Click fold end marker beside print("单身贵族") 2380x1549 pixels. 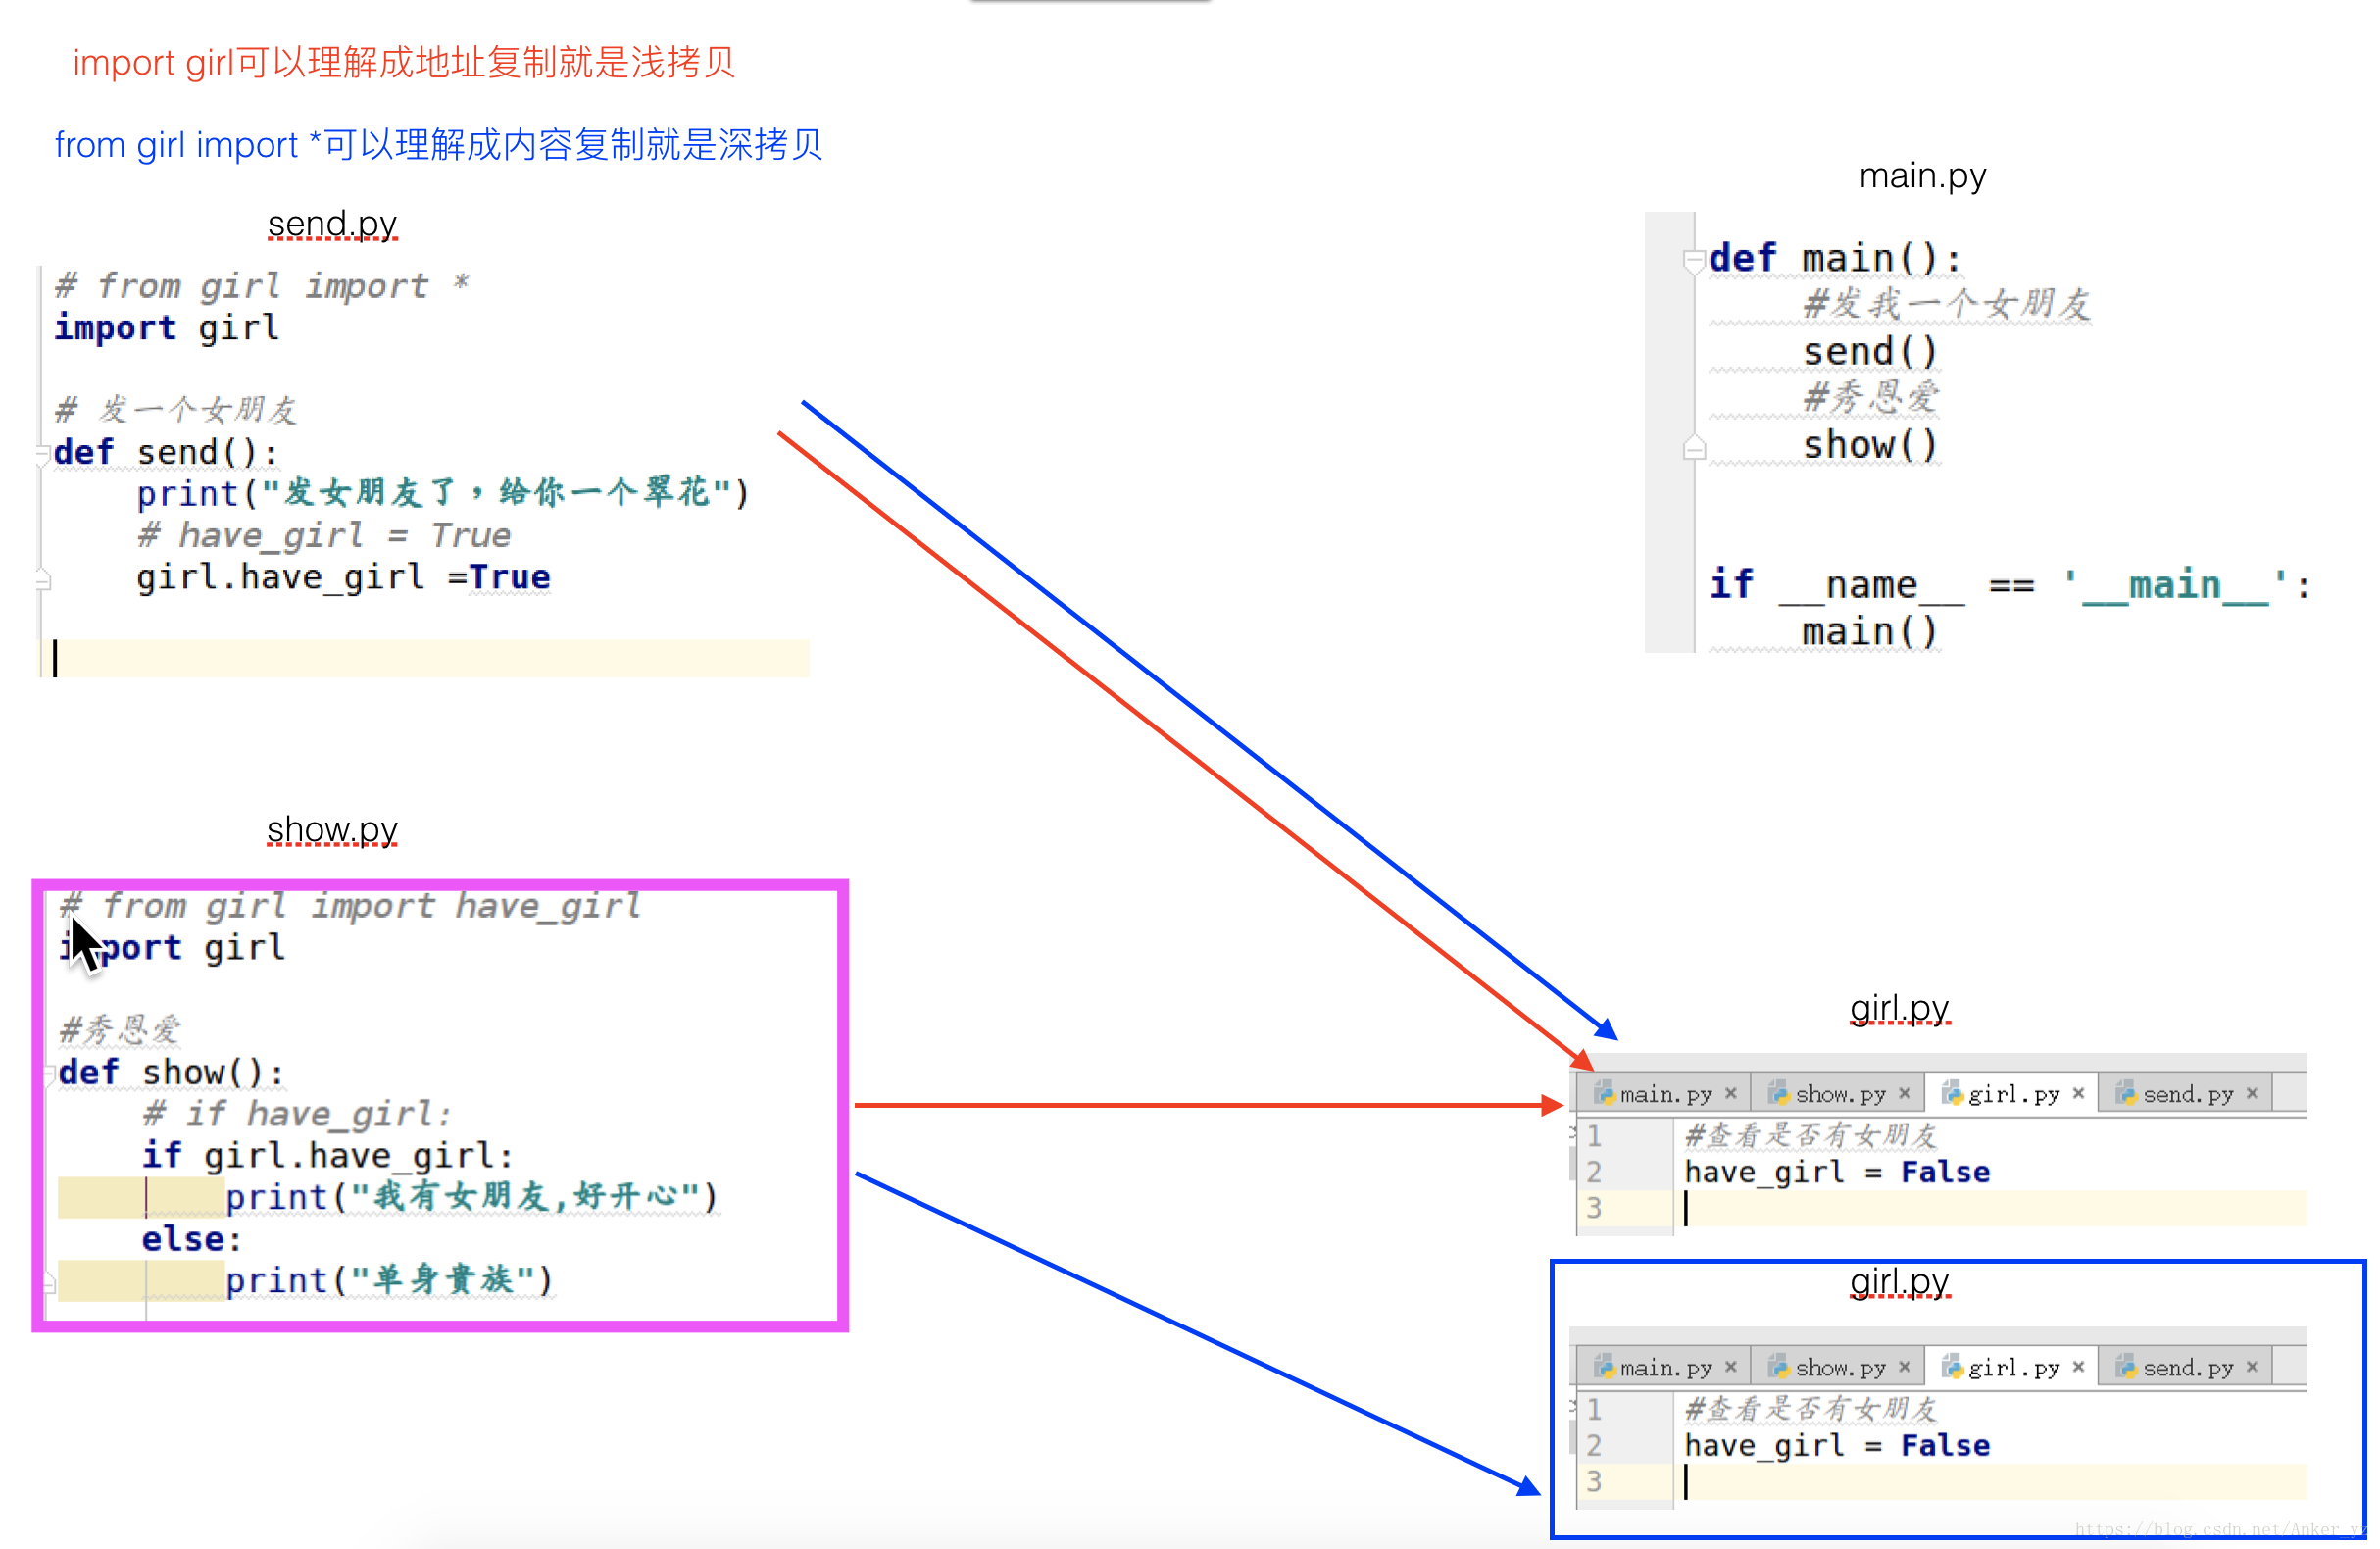click(50, 1282)
